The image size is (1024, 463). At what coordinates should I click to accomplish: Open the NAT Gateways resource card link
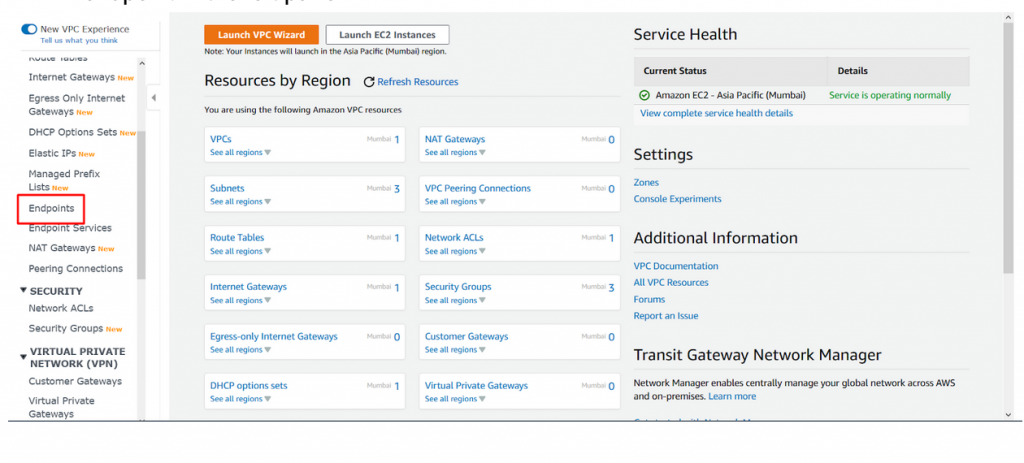pyautogui.click(x=455, y=139)
